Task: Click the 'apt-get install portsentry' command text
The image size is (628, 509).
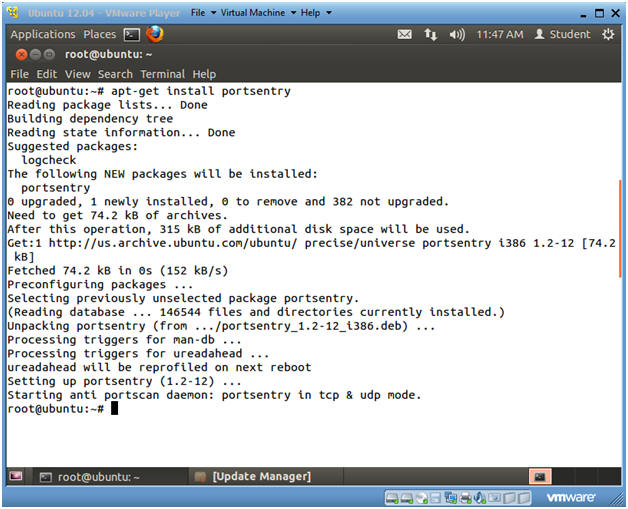Action: click(x=201, y=91)
